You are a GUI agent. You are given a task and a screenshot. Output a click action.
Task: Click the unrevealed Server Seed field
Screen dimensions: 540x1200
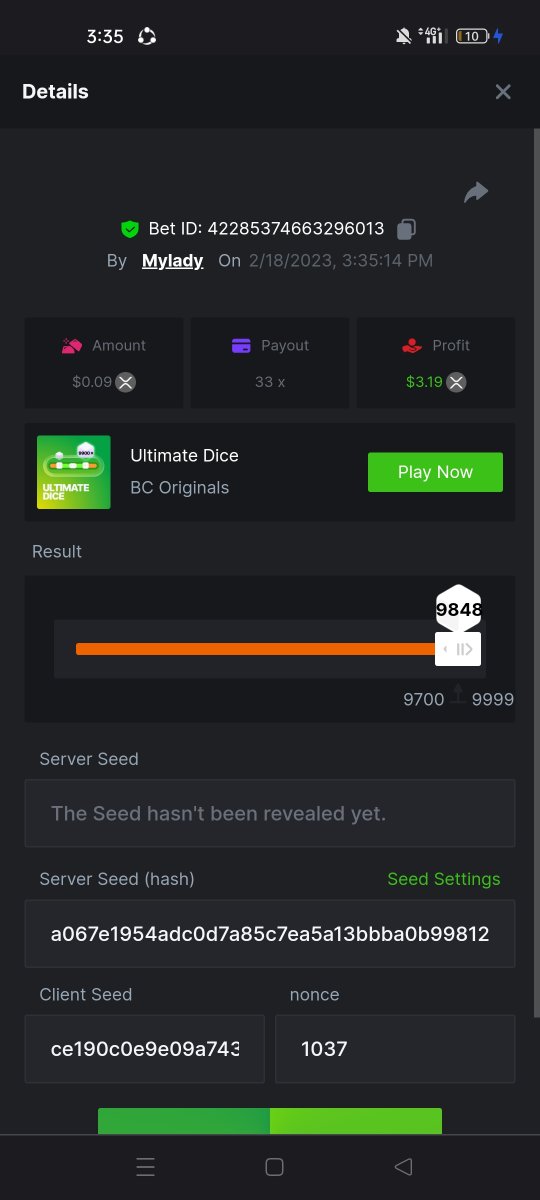coord(270,814)
